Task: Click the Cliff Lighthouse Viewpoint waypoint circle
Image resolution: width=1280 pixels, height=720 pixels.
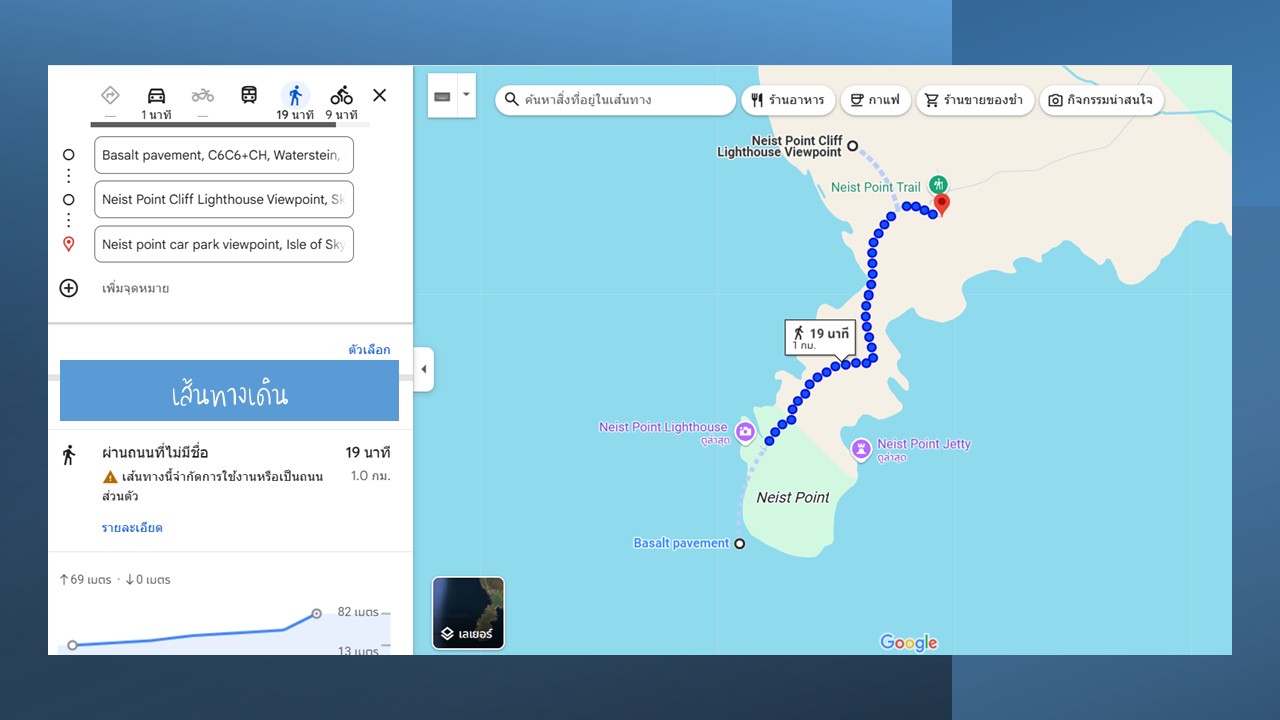Action: coord(853,146)
